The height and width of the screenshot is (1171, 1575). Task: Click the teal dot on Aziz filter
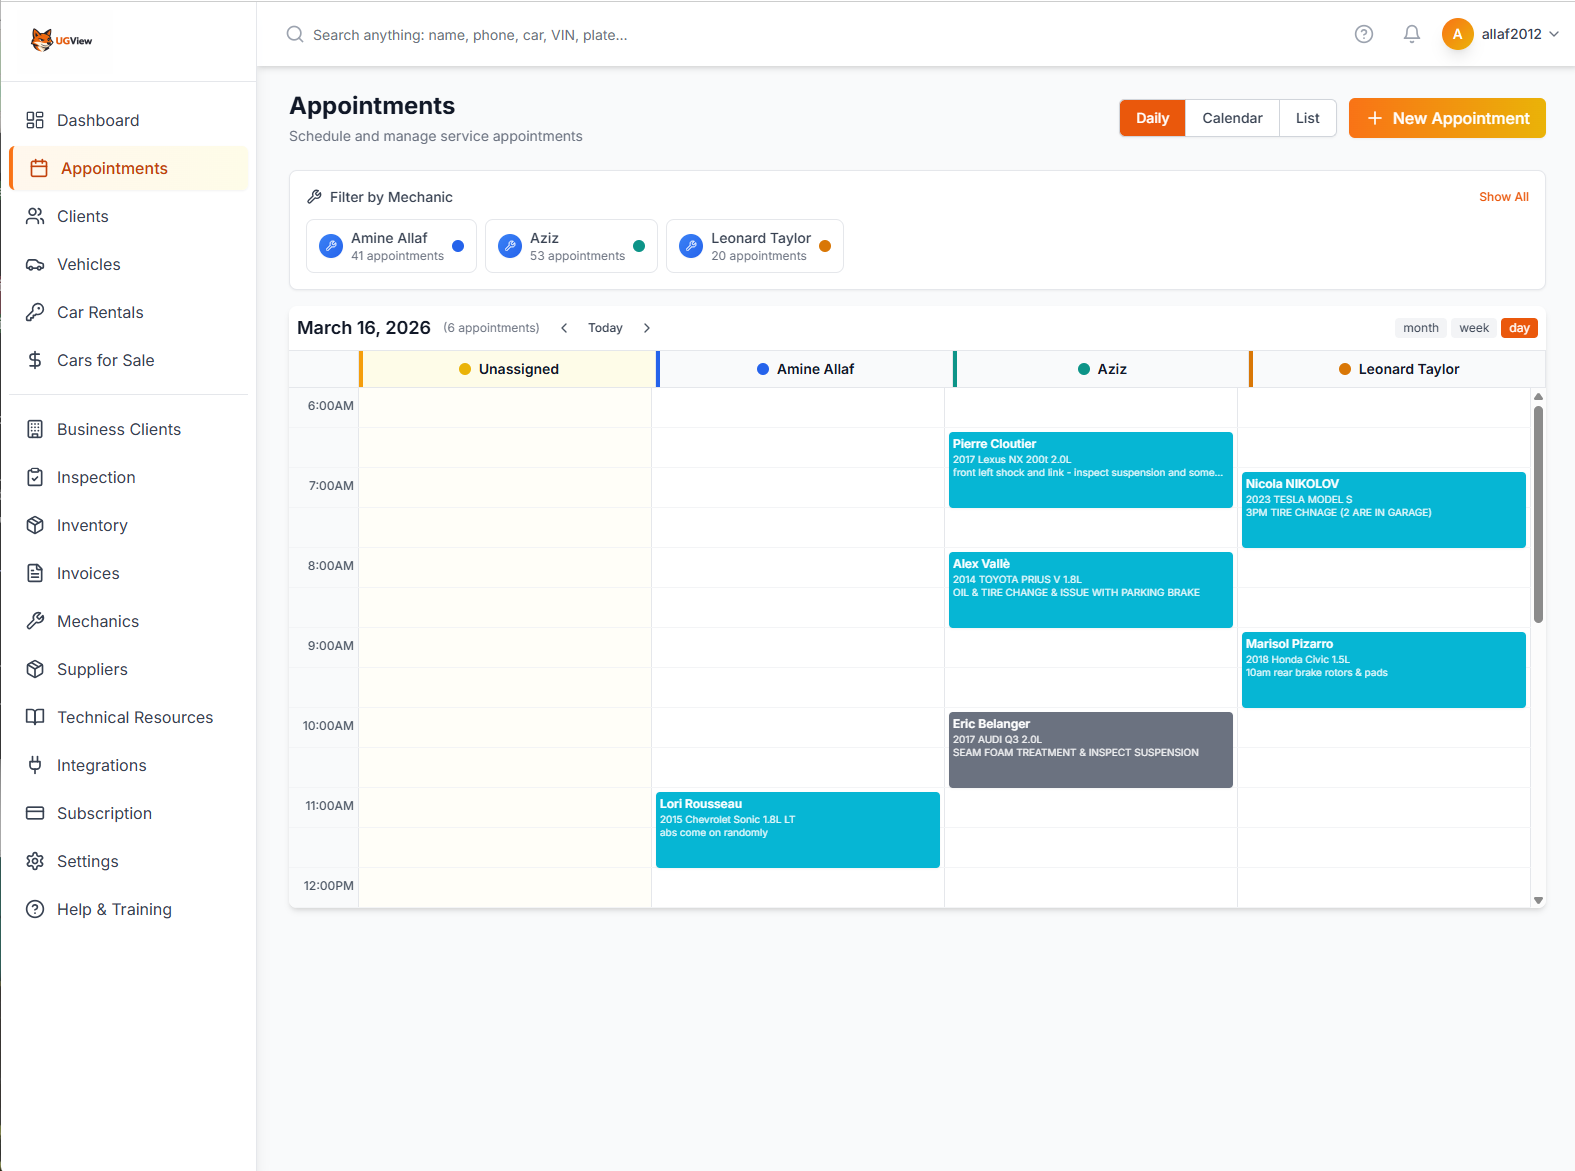tap(639, 246)
